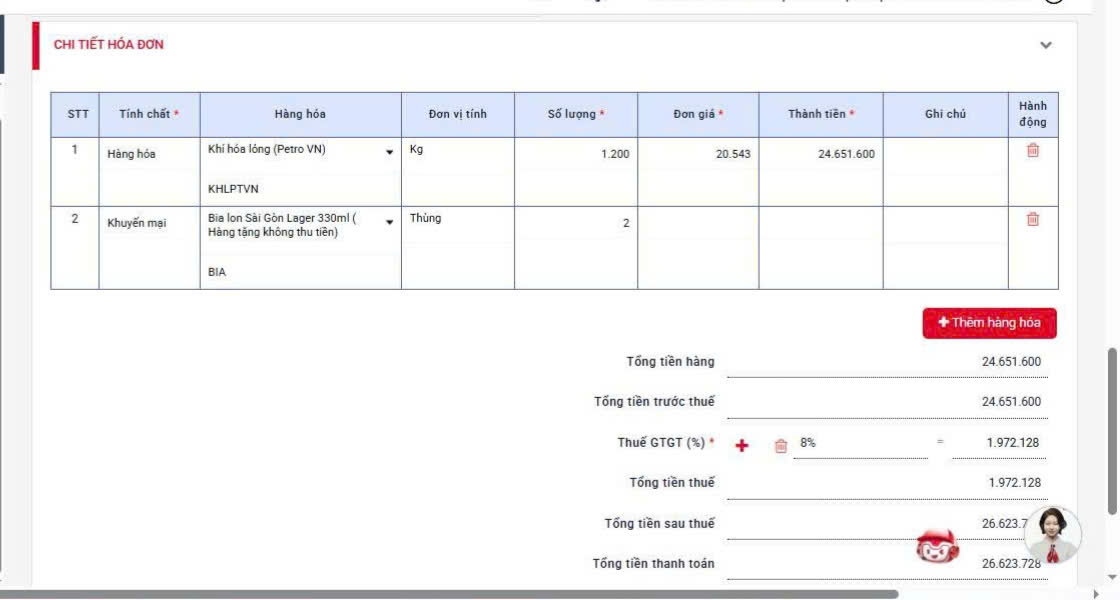Open the Bia lon Sài Gòn product dropdown
Screen dimensions: 1120x600
point(389,222)
